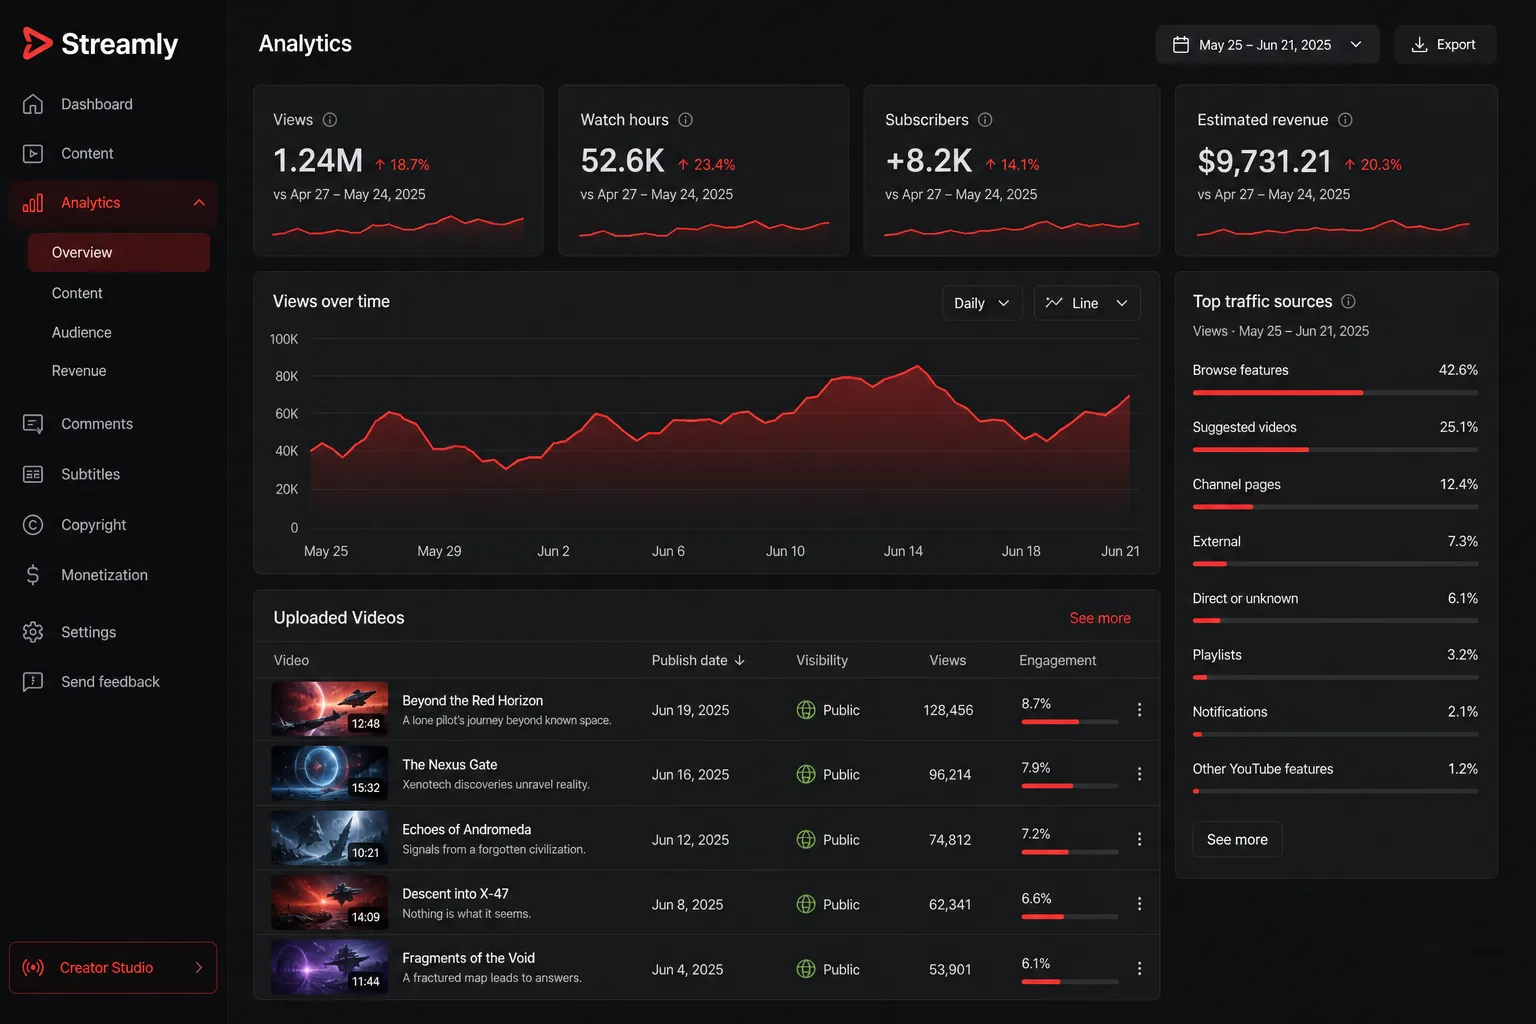Open more options for The Nexus Gate
Viewport: 1536px width, 1024px height.
click(x=1139, y=774)
